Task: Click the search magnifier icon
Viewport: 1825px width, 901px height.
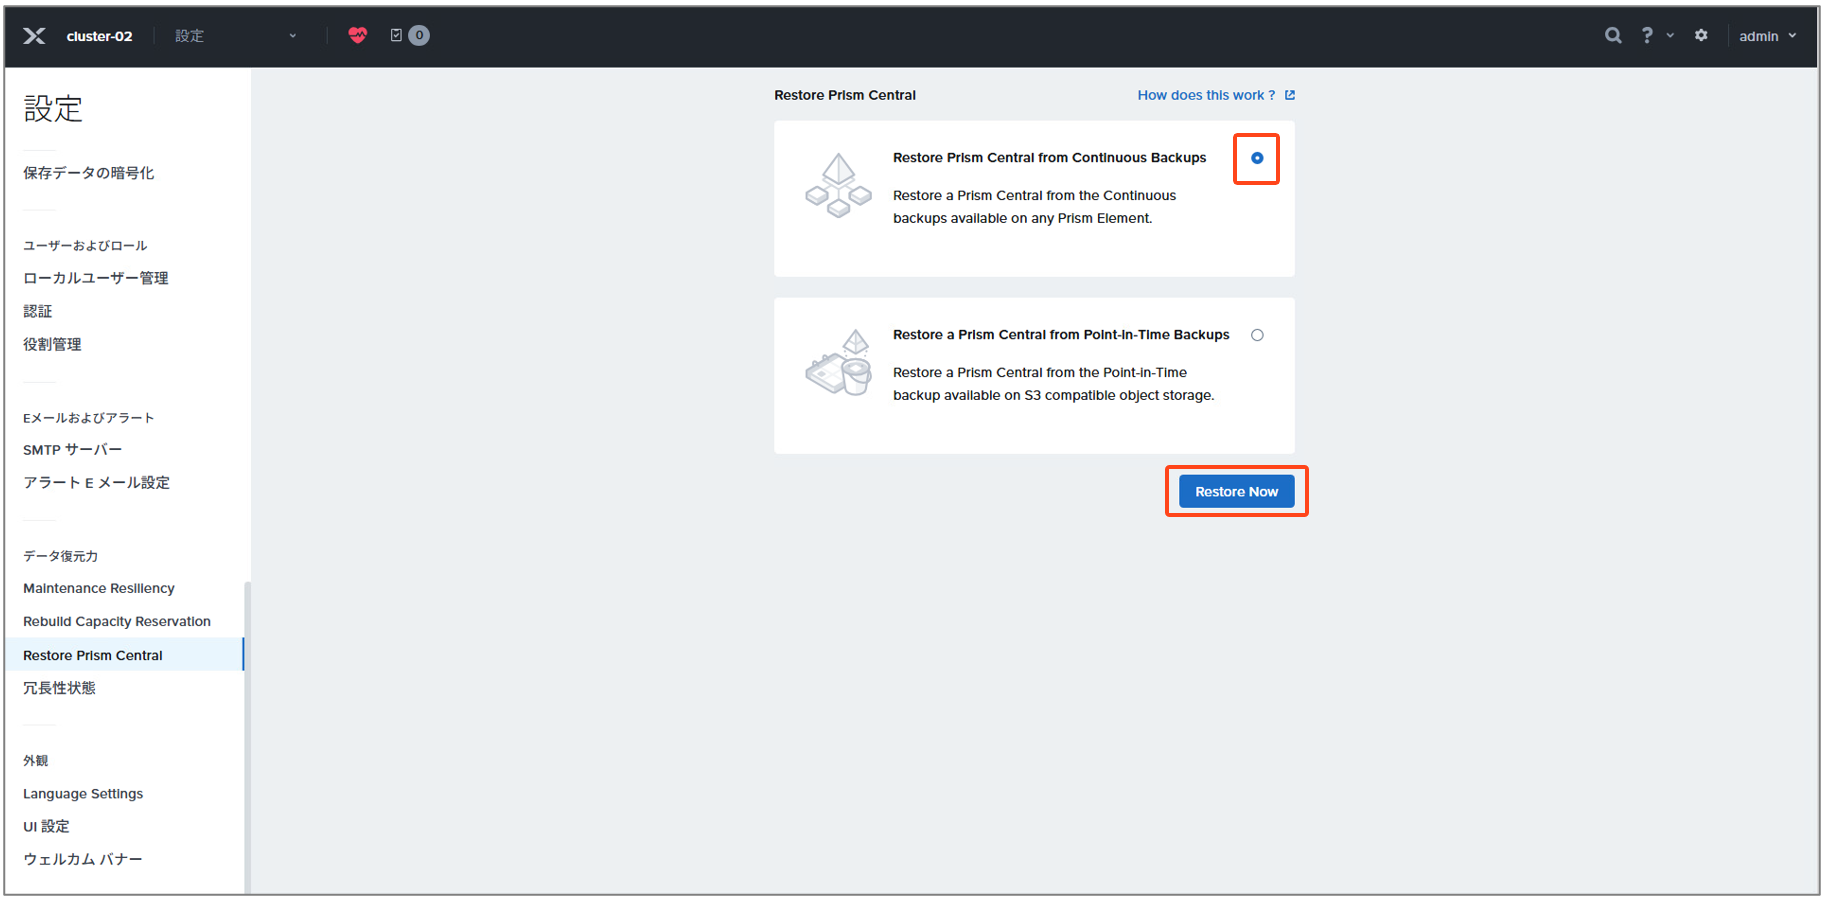Action: tap(1613, 35)
